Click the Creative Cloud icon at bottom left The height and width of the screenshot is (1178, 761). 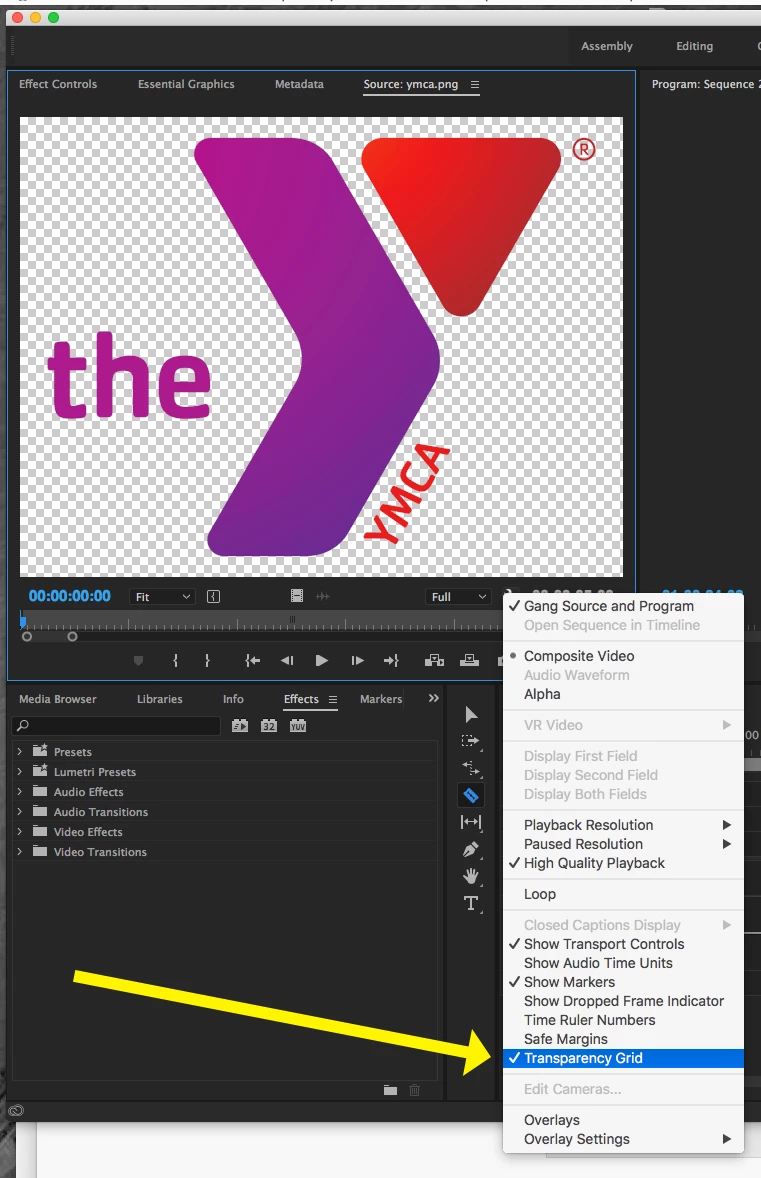click(16, 1110)
